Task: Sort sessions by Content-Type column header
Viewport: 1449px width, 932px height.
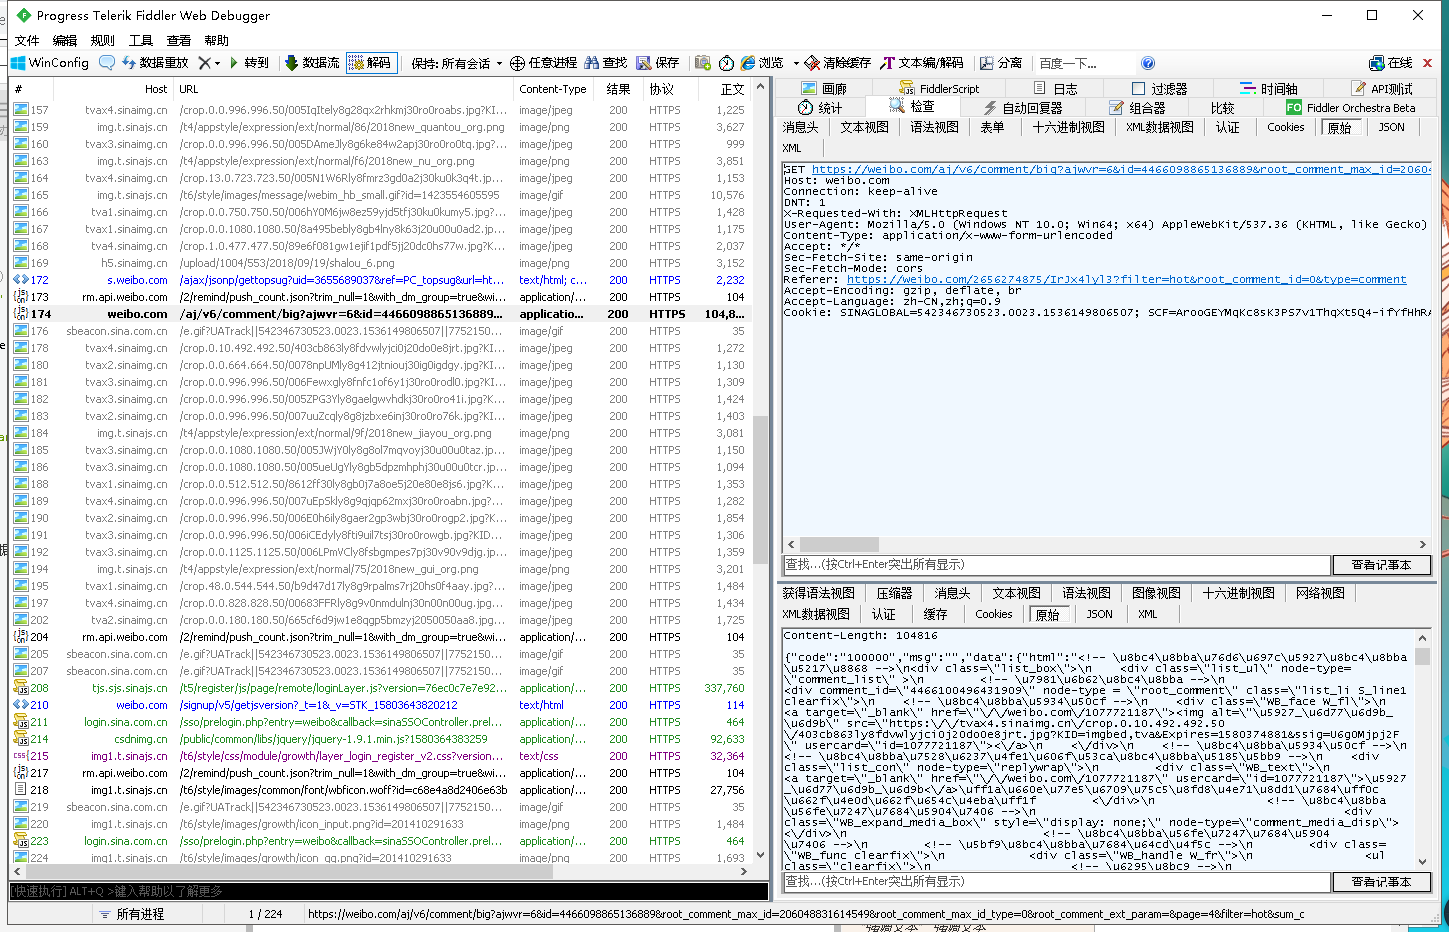Action: pyautogui.click(x=553, y=89)
